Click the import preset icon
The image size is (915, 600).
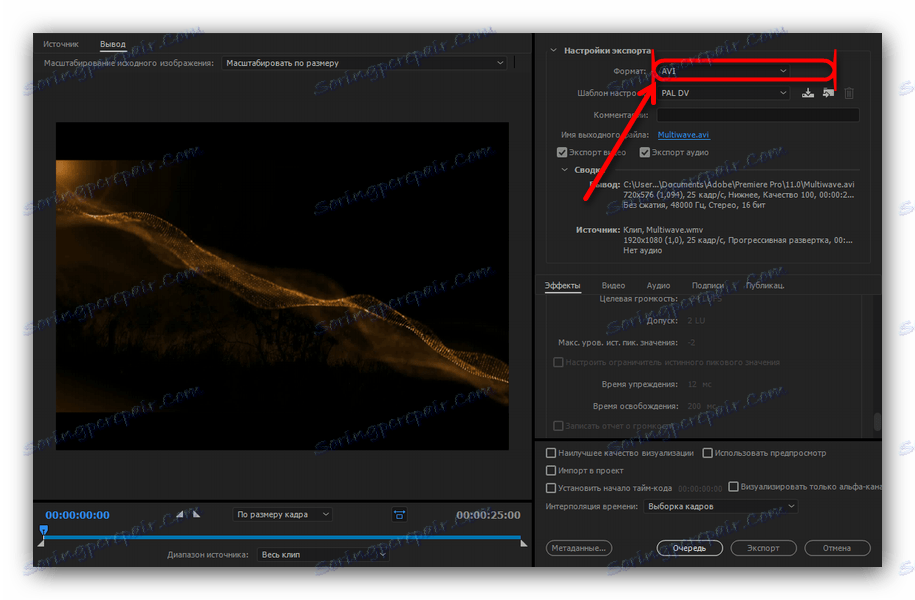click(828, 93)
